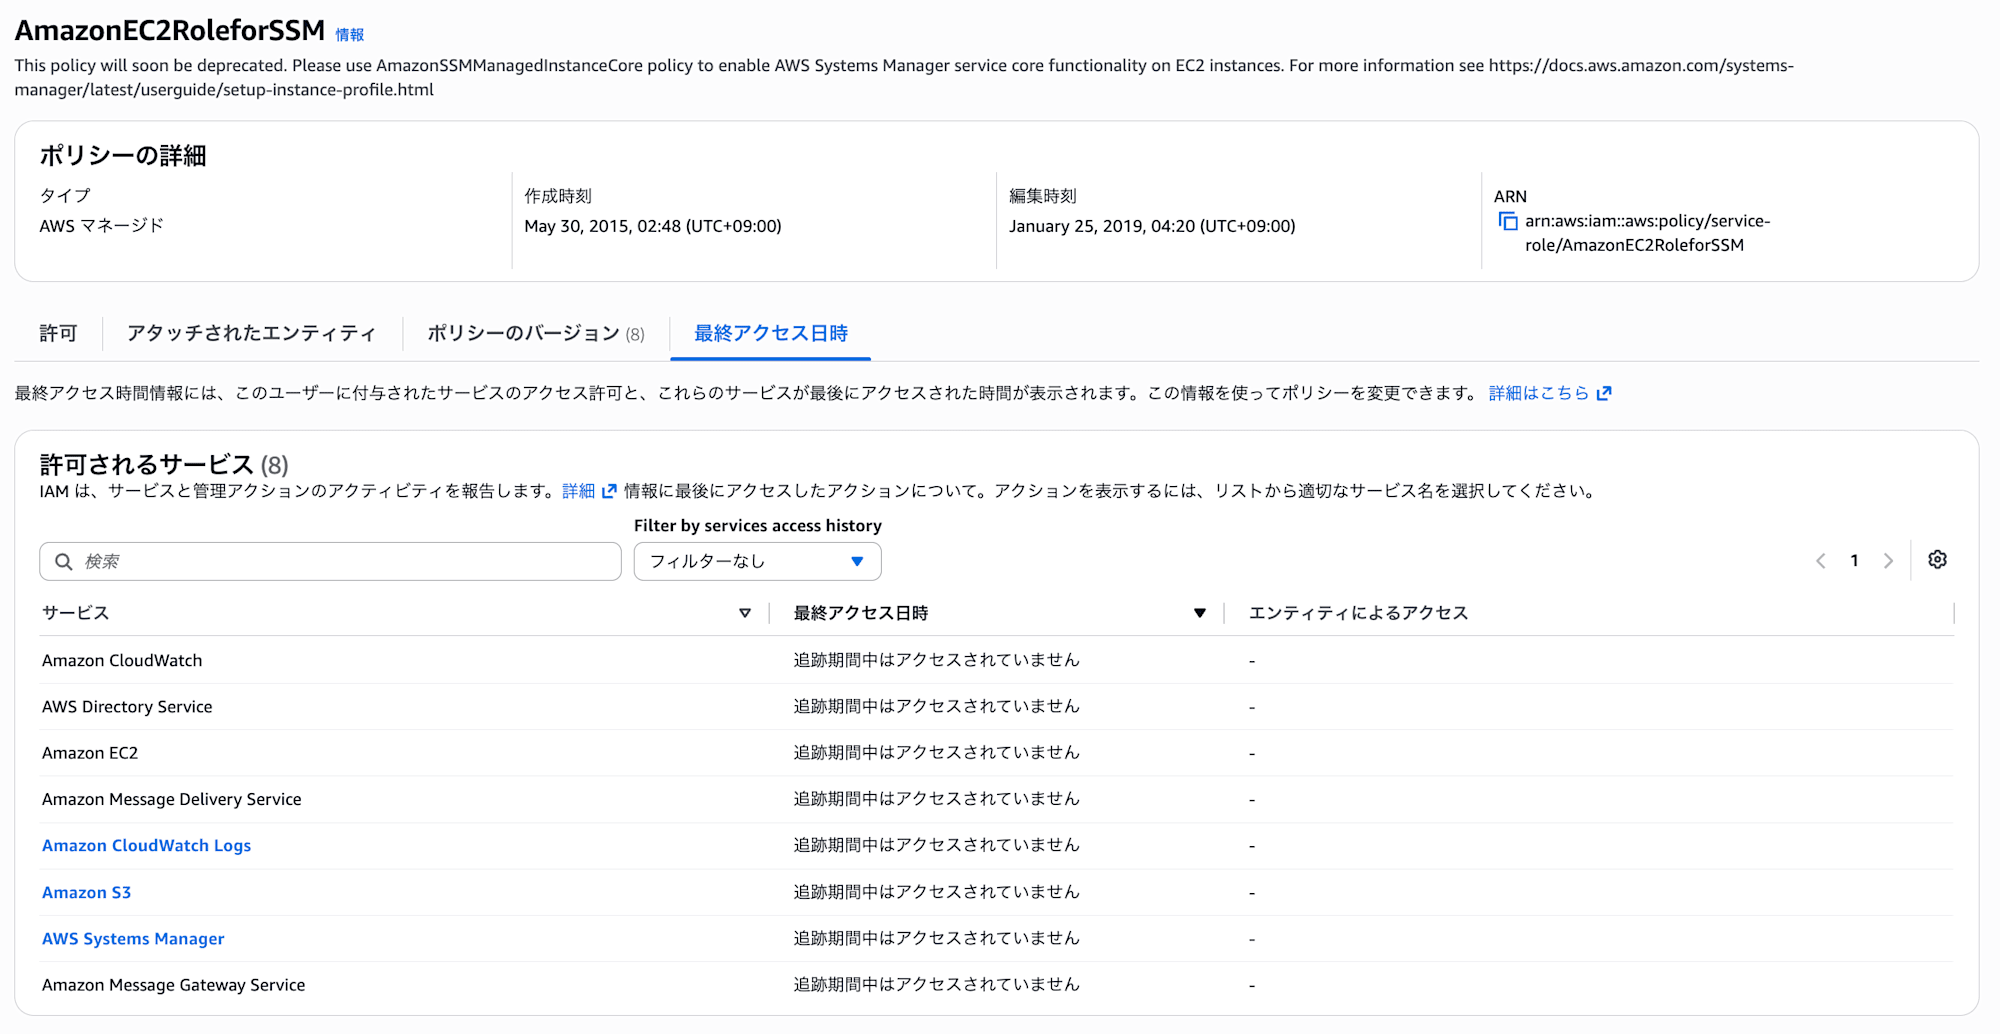The height and width of the screenshot is (1034, 2000).
Task: Click the Amazon Message Delivery Service row name
Action: pos(171,799)
